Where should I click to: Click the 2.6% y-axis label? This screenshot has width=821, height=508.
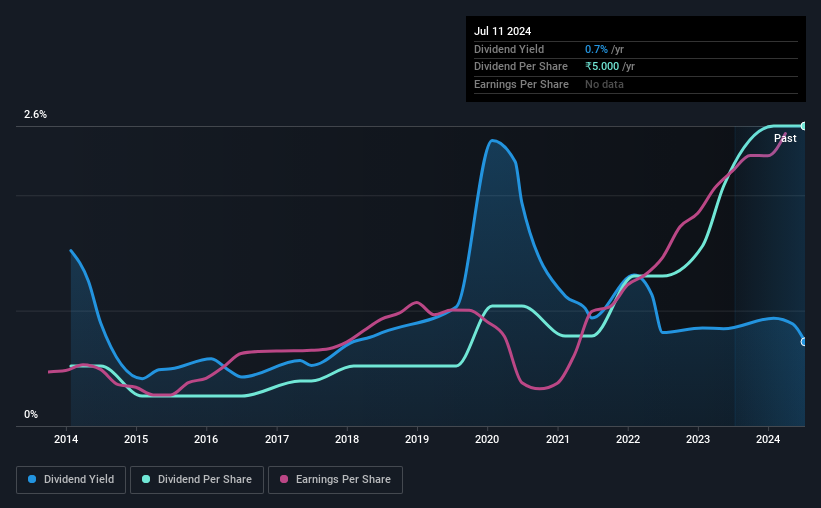click(x=36, y=114)
